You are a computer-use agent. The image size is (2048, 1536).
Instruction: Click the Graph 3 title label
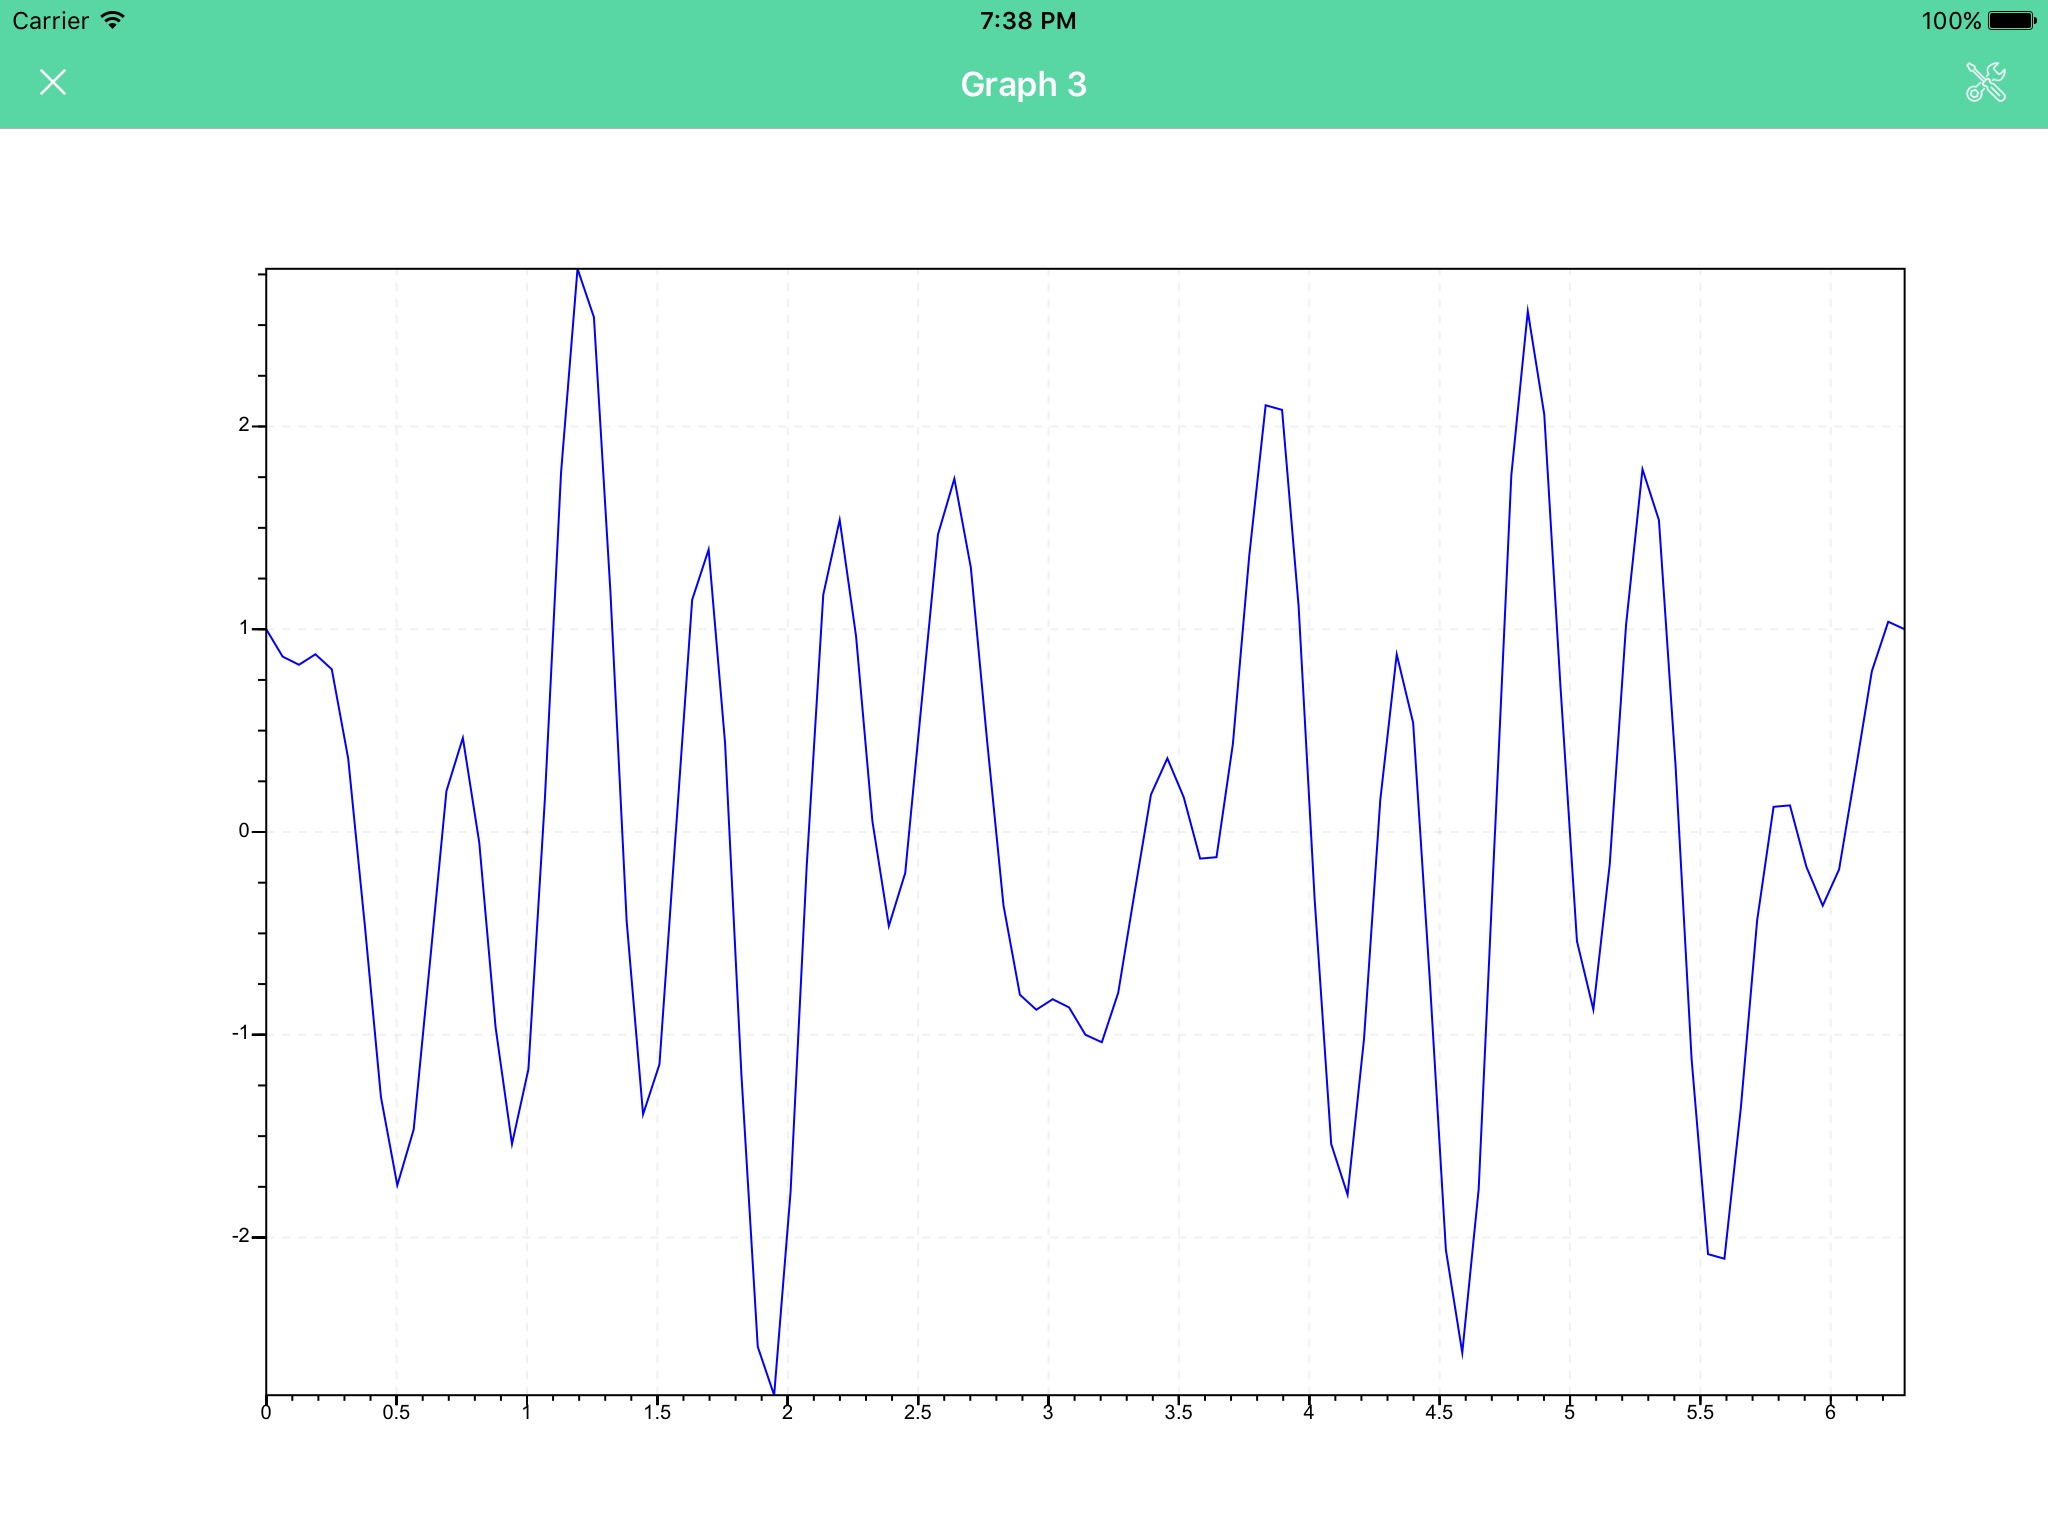tap(1022, 84)
